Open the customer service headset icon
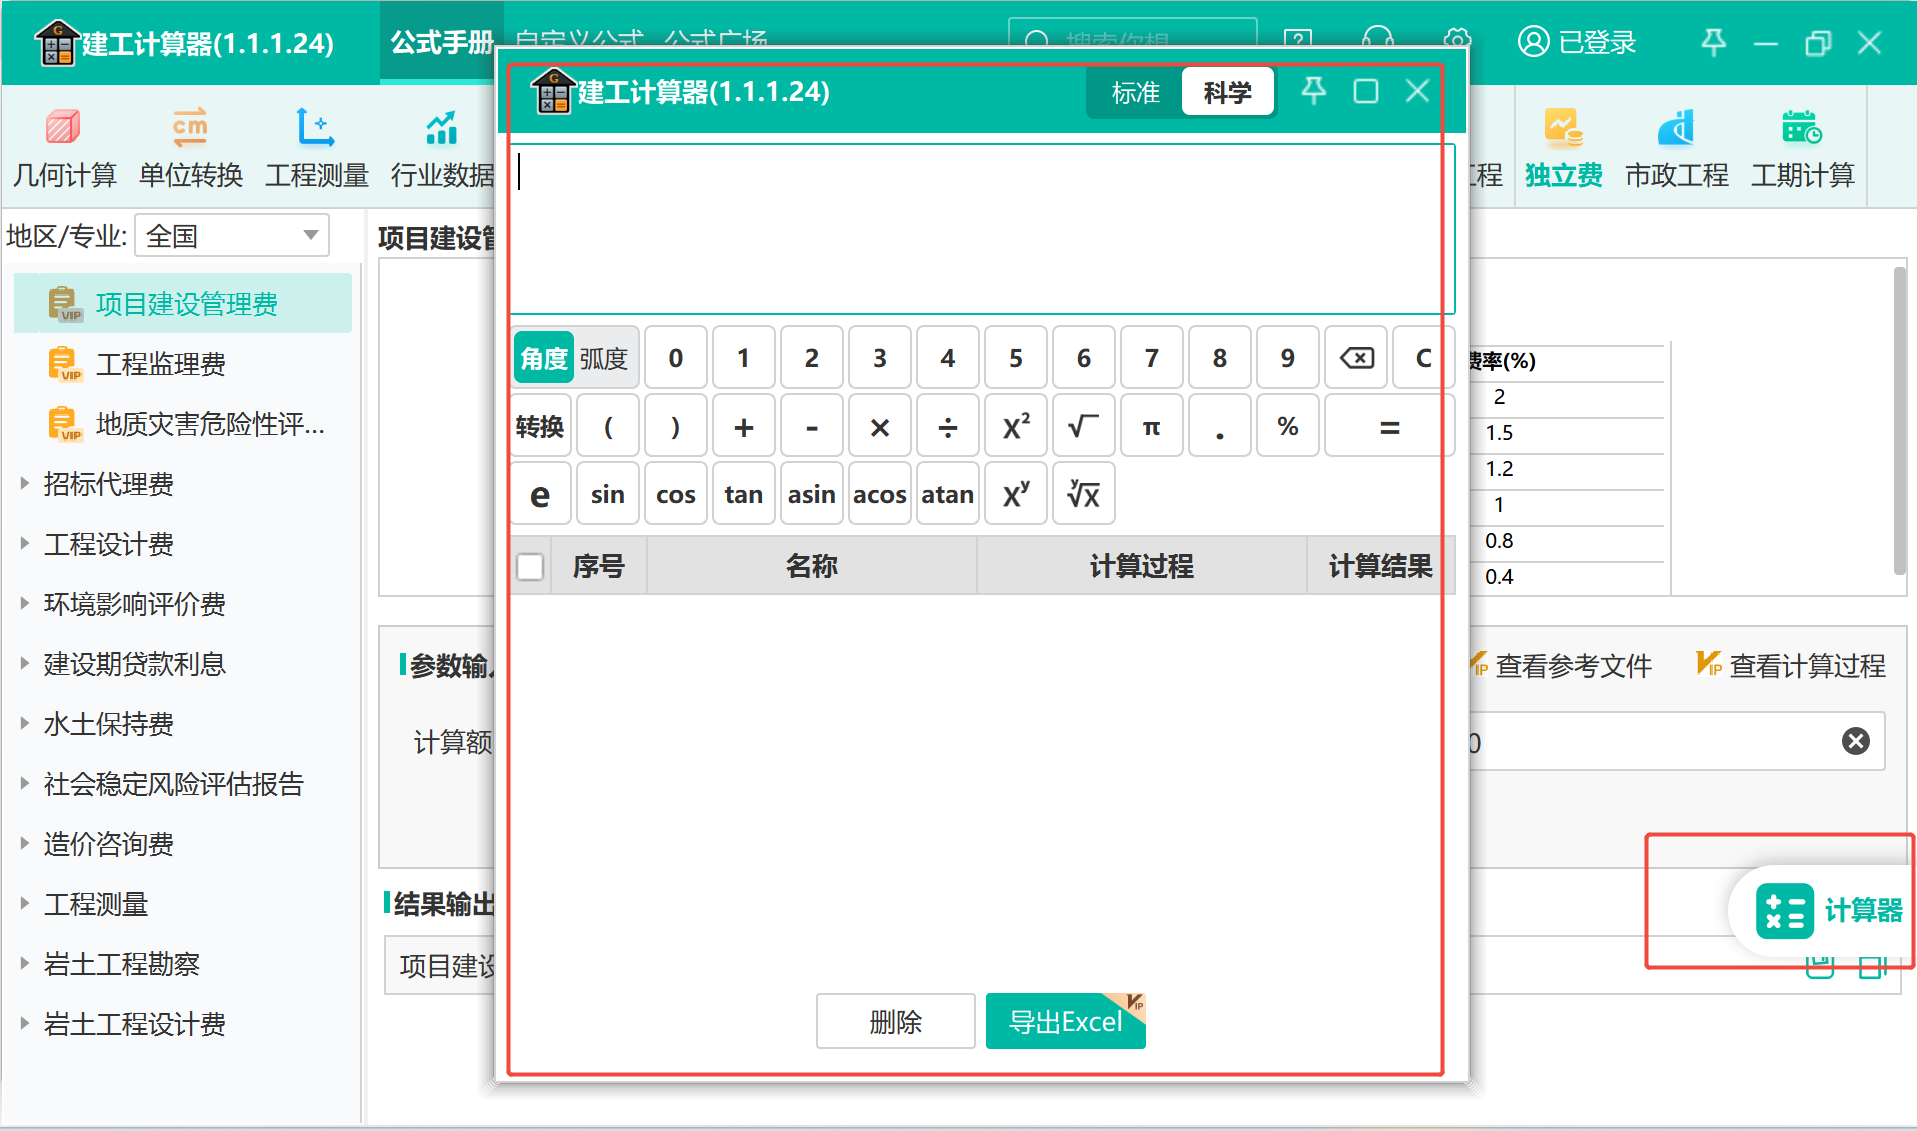Screen dimensions: 1917x1131 pos(1378,40)
